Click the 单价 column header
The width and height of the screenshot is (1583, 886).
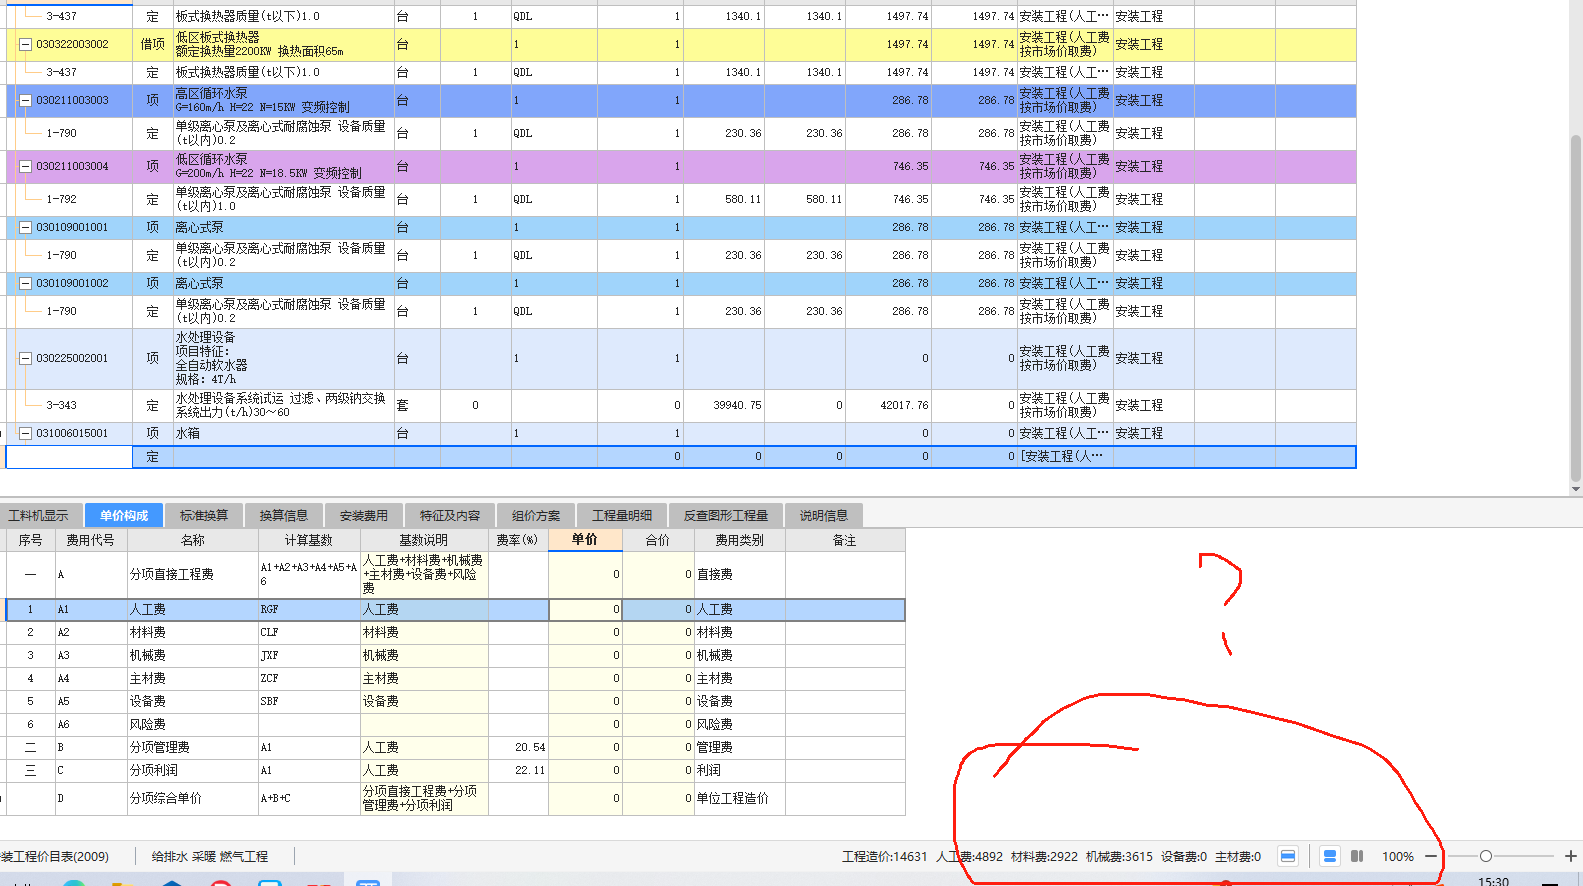point(585,540)
